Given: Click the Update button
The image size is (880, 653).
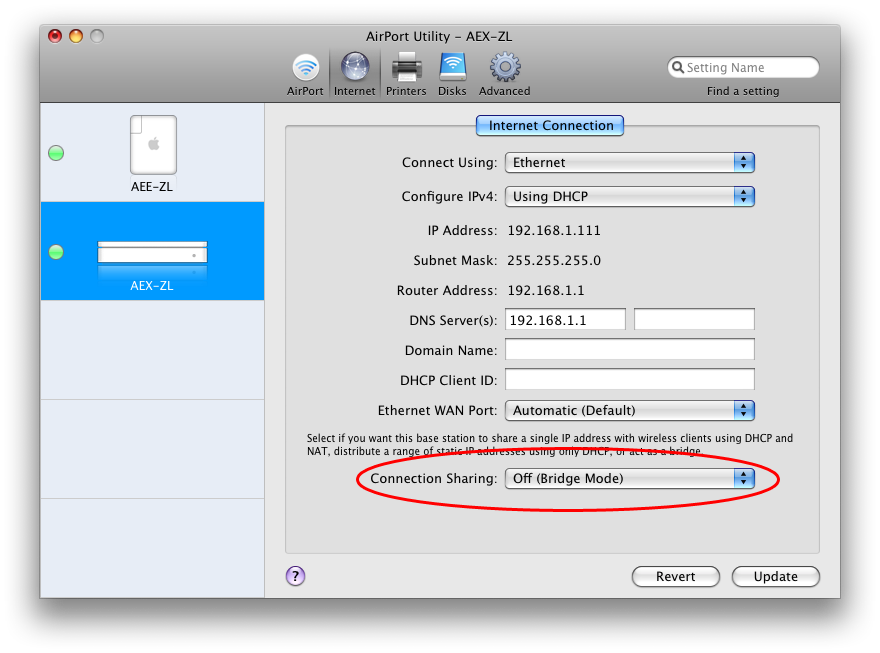Looking at the screenshot, I should coord(776,577).
